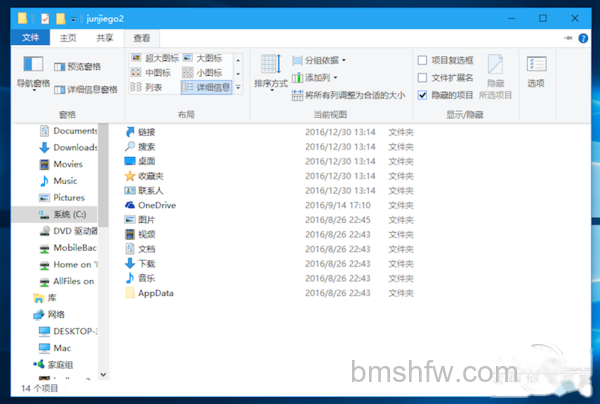The height and width of the screenshot is (404, 600).
Task: Choose 详细信息 layout
Action: pyautogui.click(x=206, y=87)
